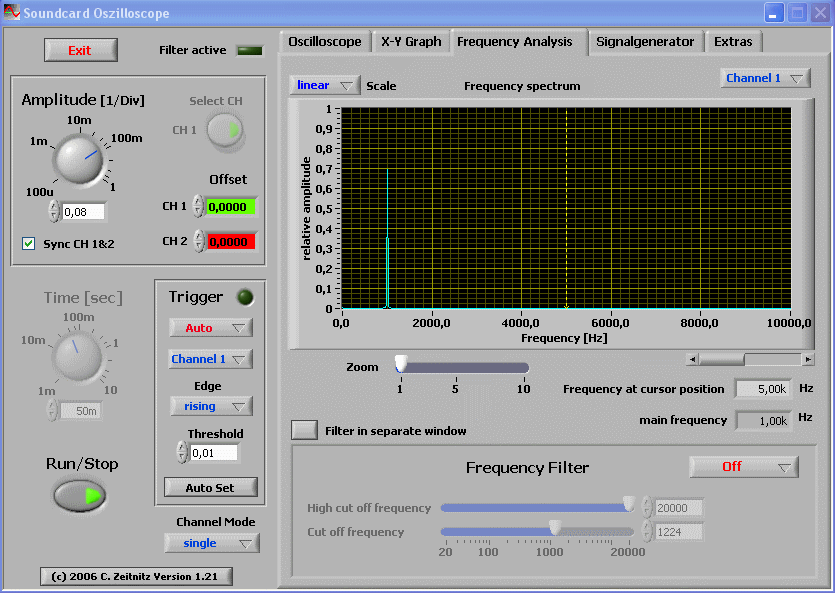The image size is (835, 593).
Task: Click the green Filter active indicator LED
Action: pos(250,51)
